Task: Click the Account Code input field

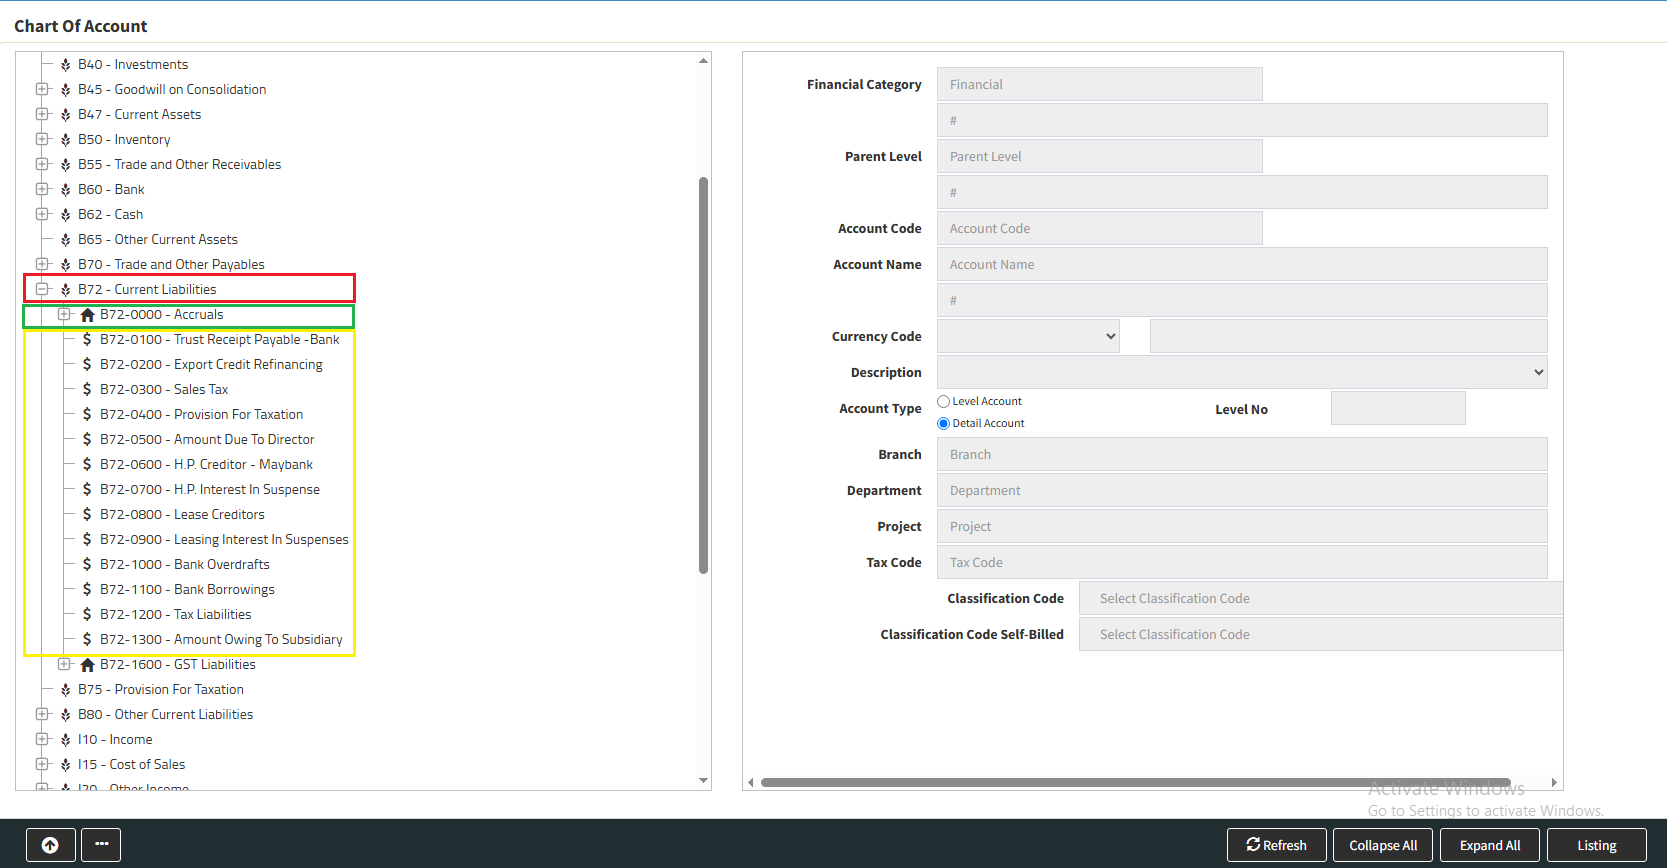Action: point(1099,228)
